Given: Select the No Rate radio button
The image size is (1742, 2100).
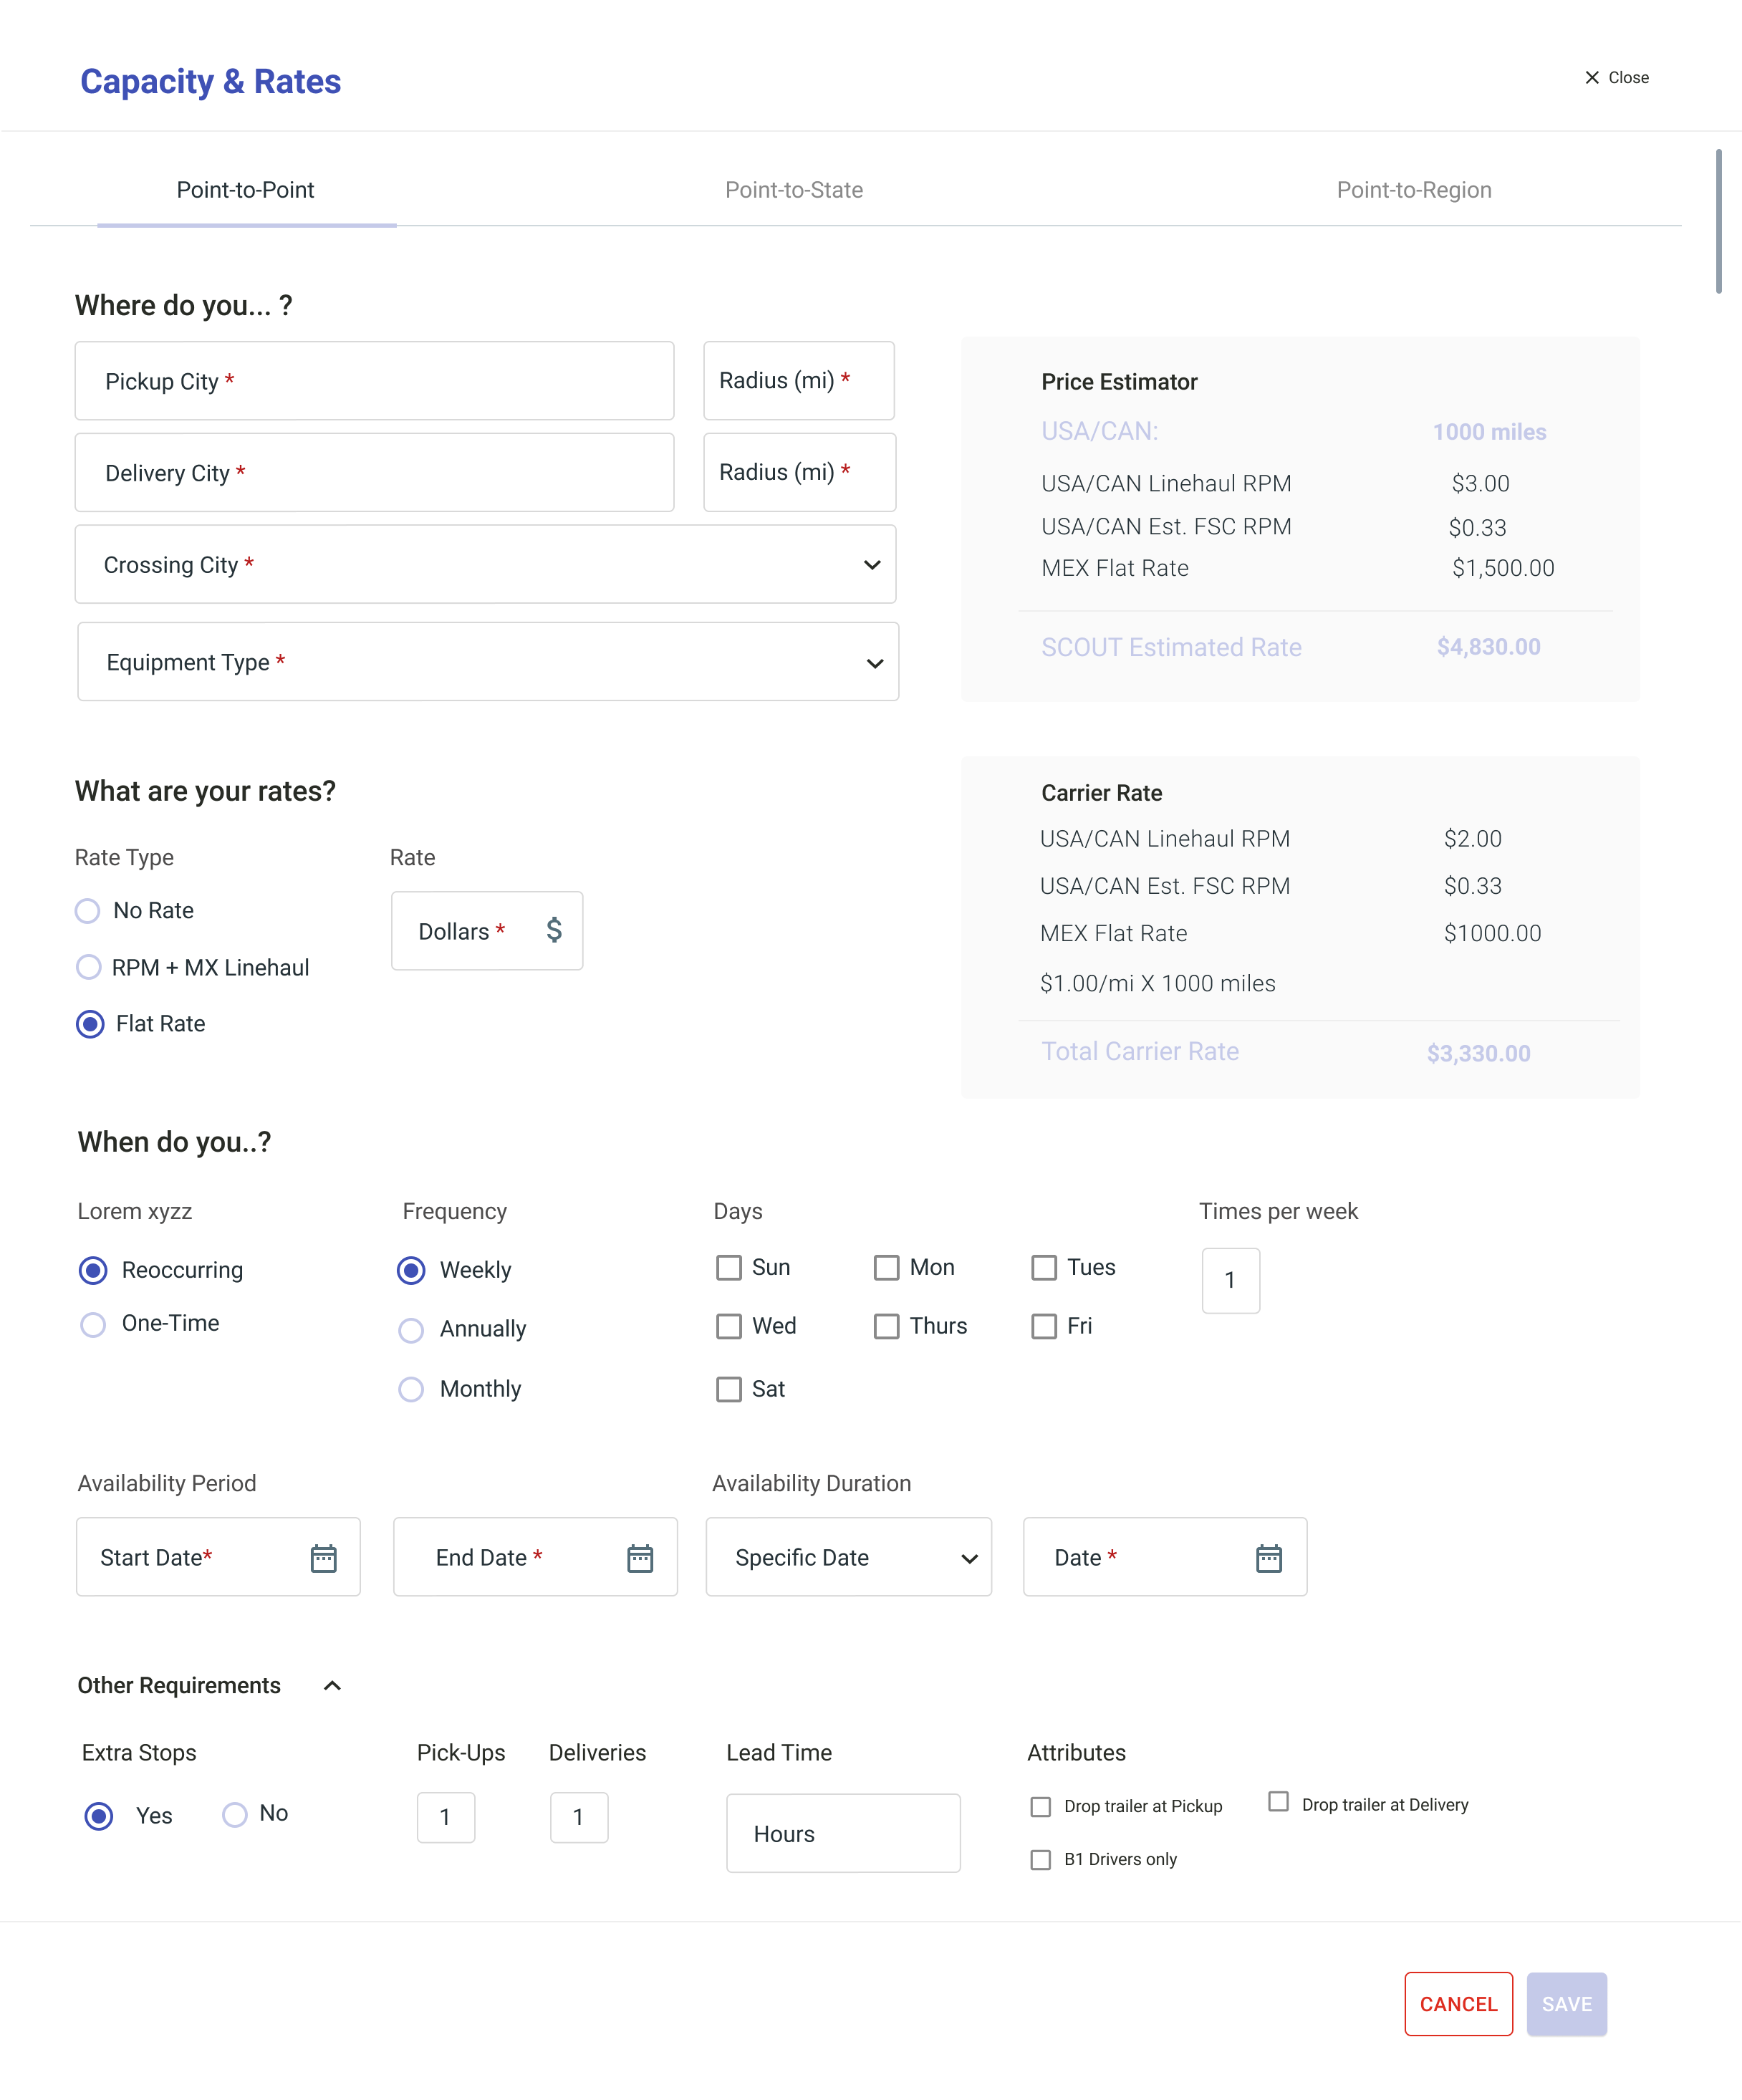Looking at the screenshot, I should point(88,911).
